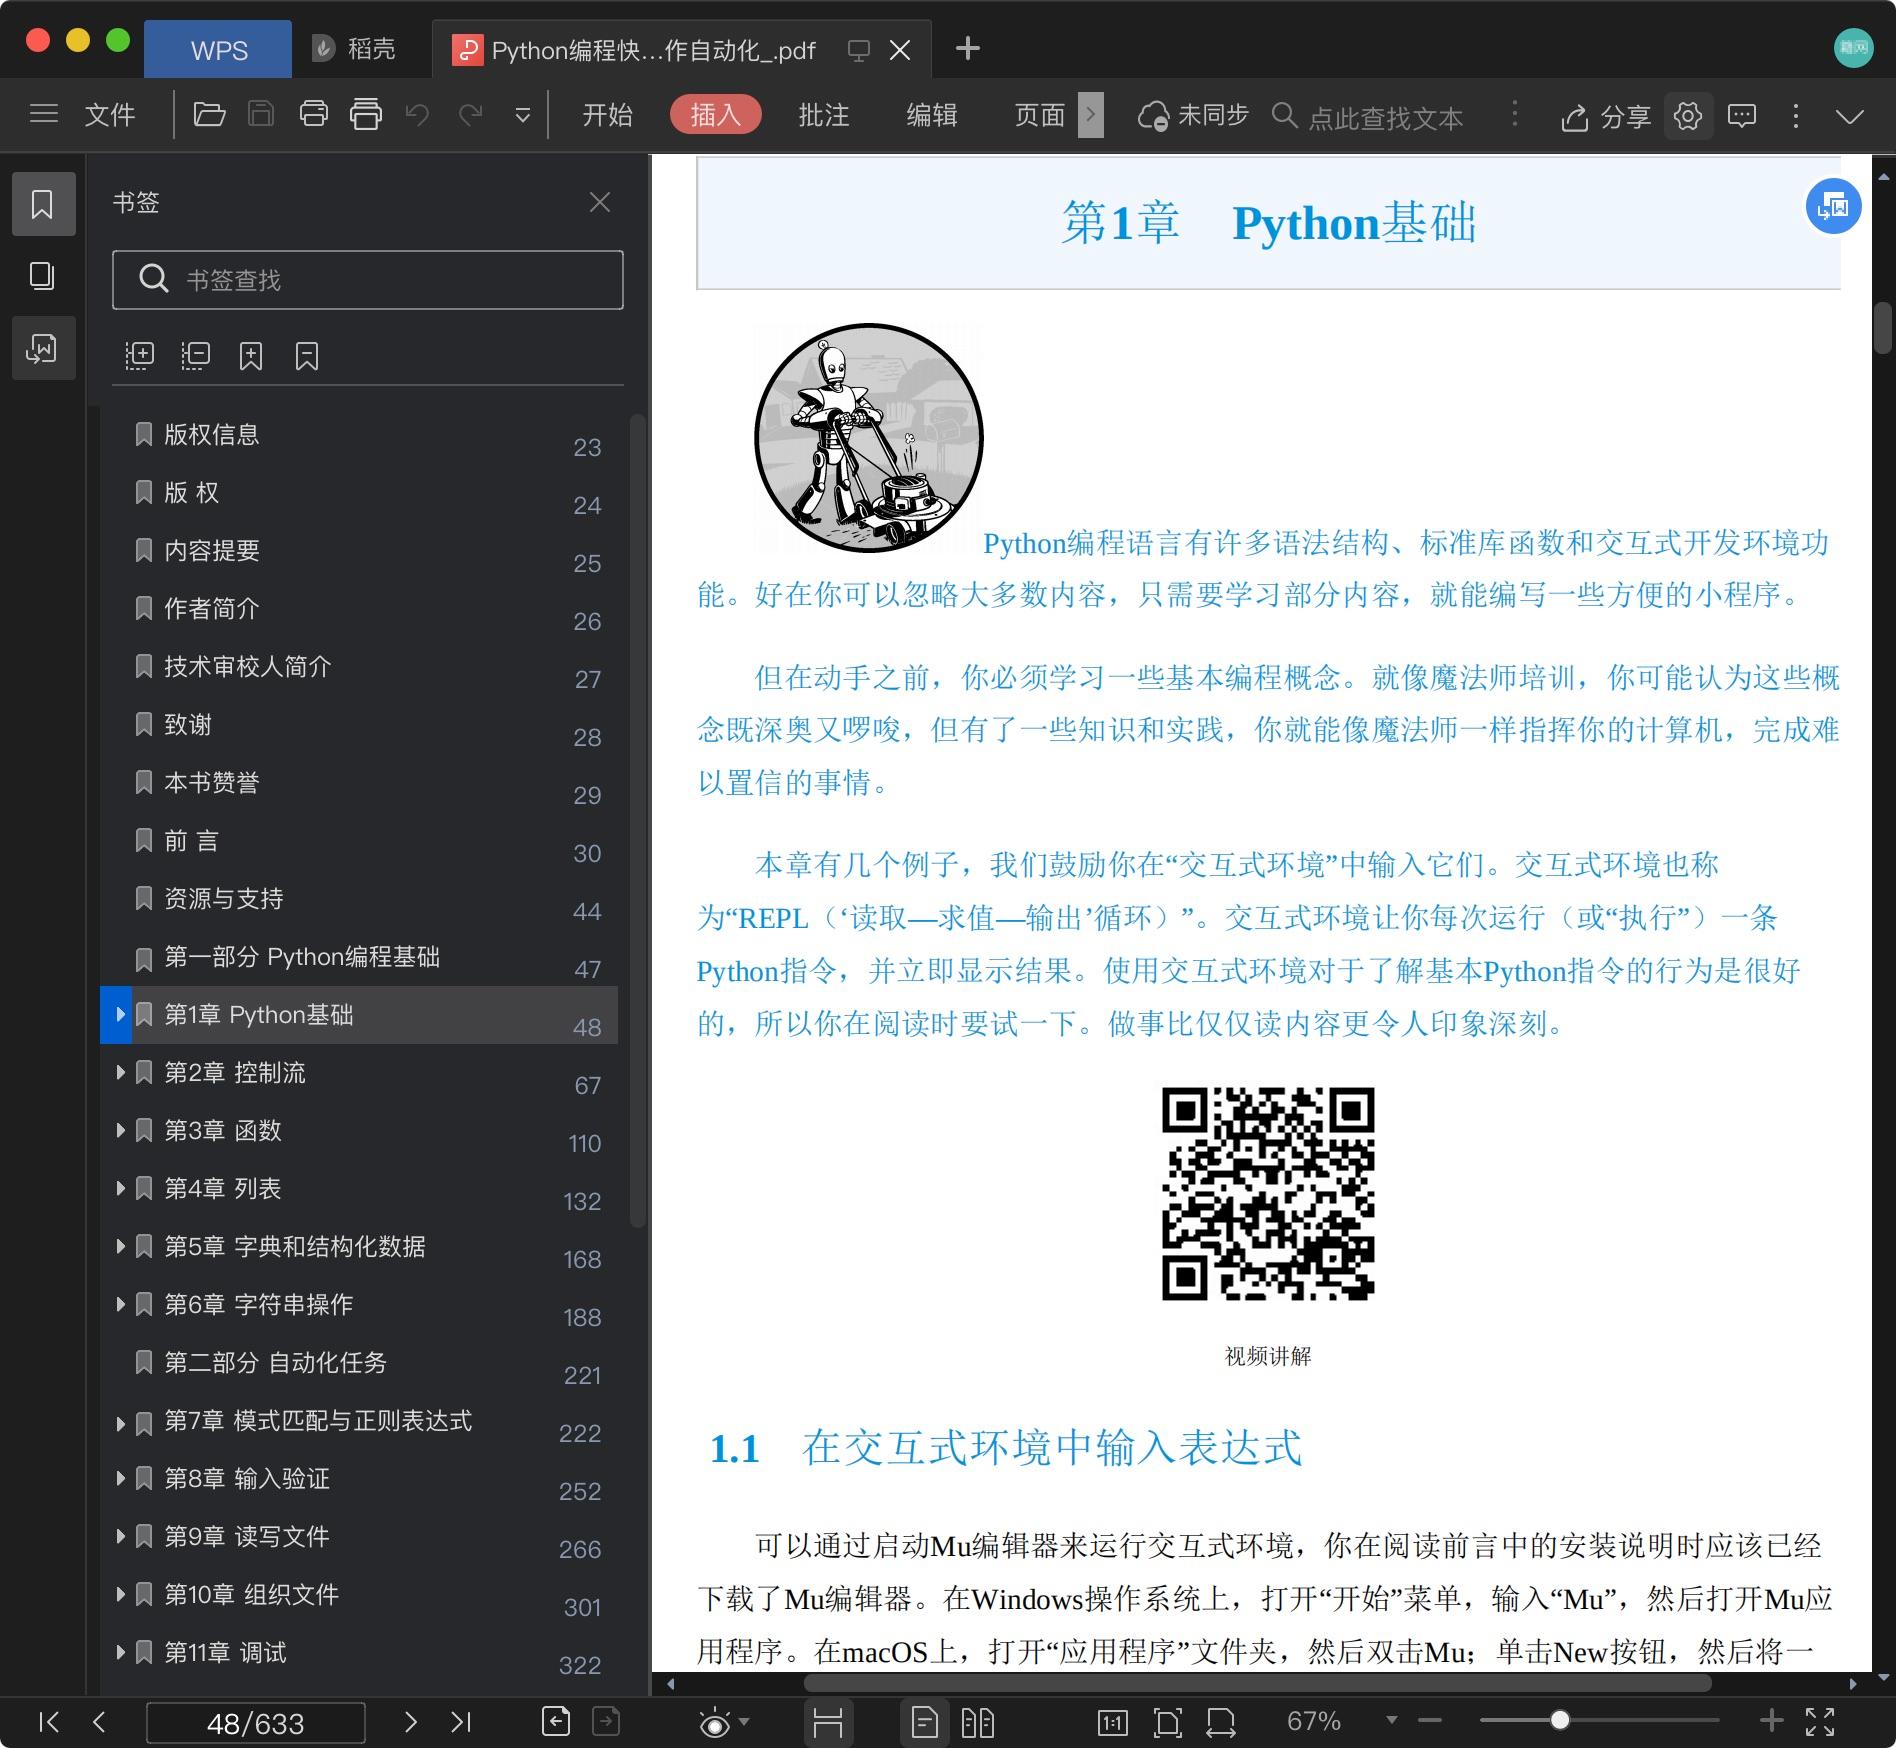
Task: Select the 前 言 bookmark
Action: 359,841
